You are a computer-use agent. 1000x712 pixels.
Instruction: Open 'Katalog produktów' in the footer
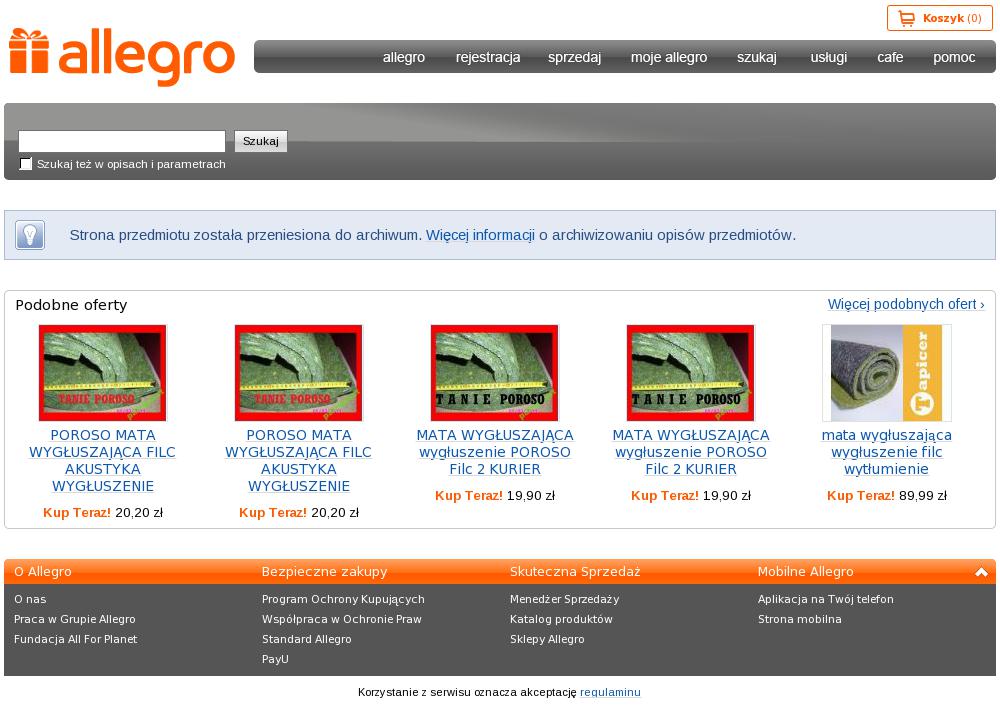tap(561, 619)
